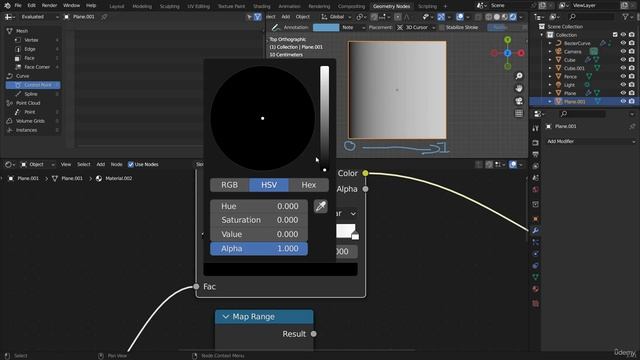Open the Note annotation layer dropdown

353,27
